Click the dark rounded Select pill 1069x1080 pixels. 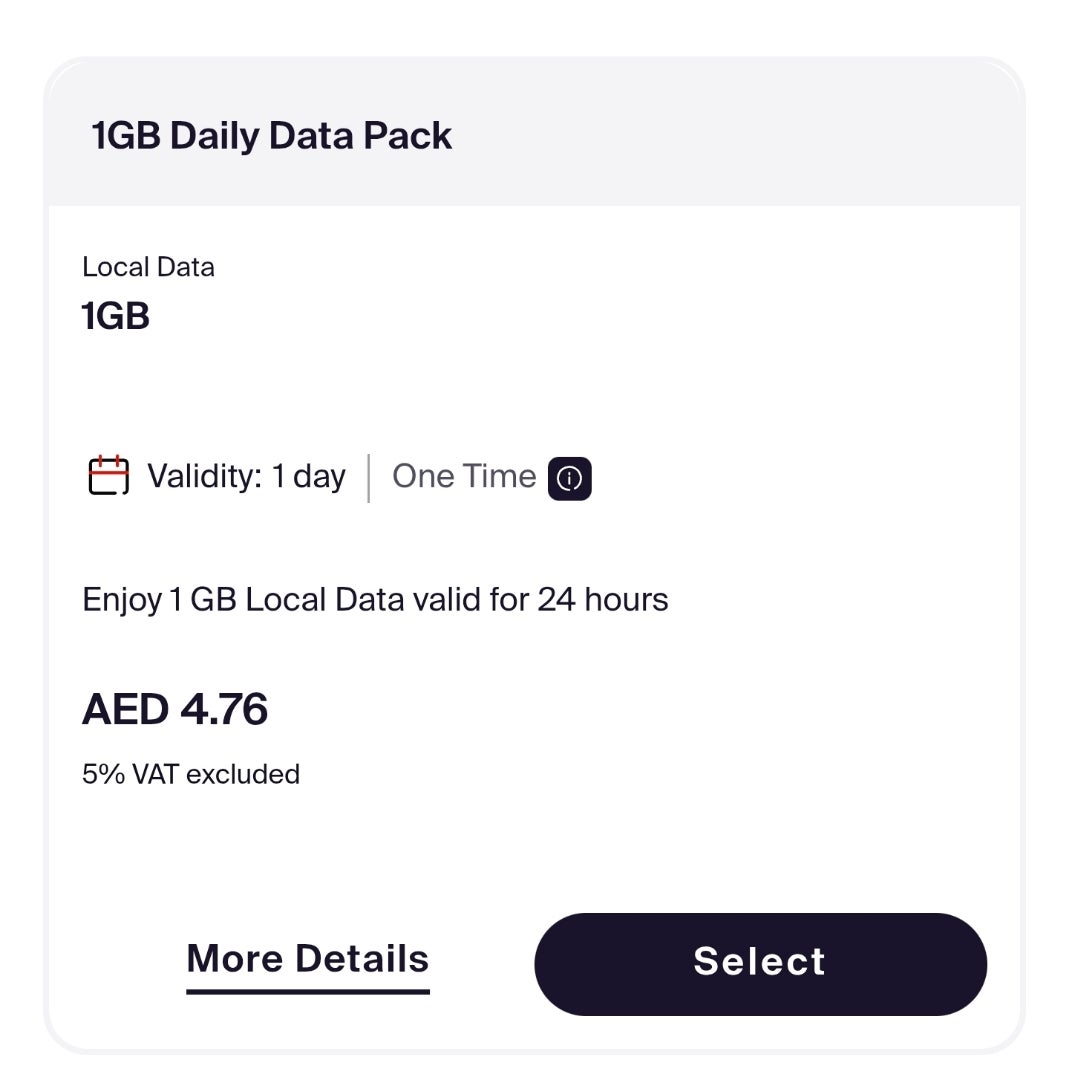click(760, 963)
